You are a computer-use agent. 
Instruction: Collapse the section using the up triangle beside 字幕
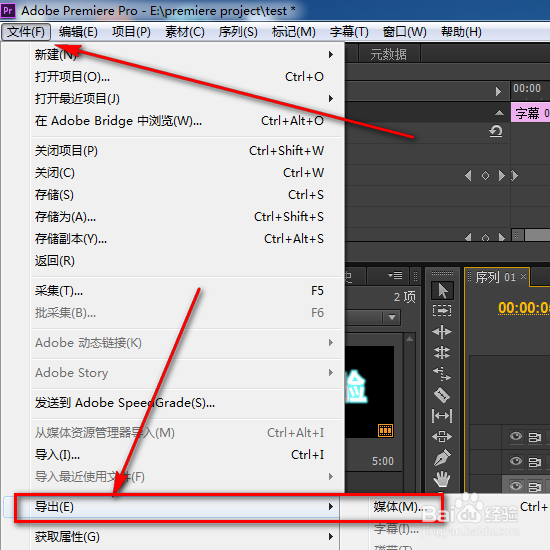499,113
